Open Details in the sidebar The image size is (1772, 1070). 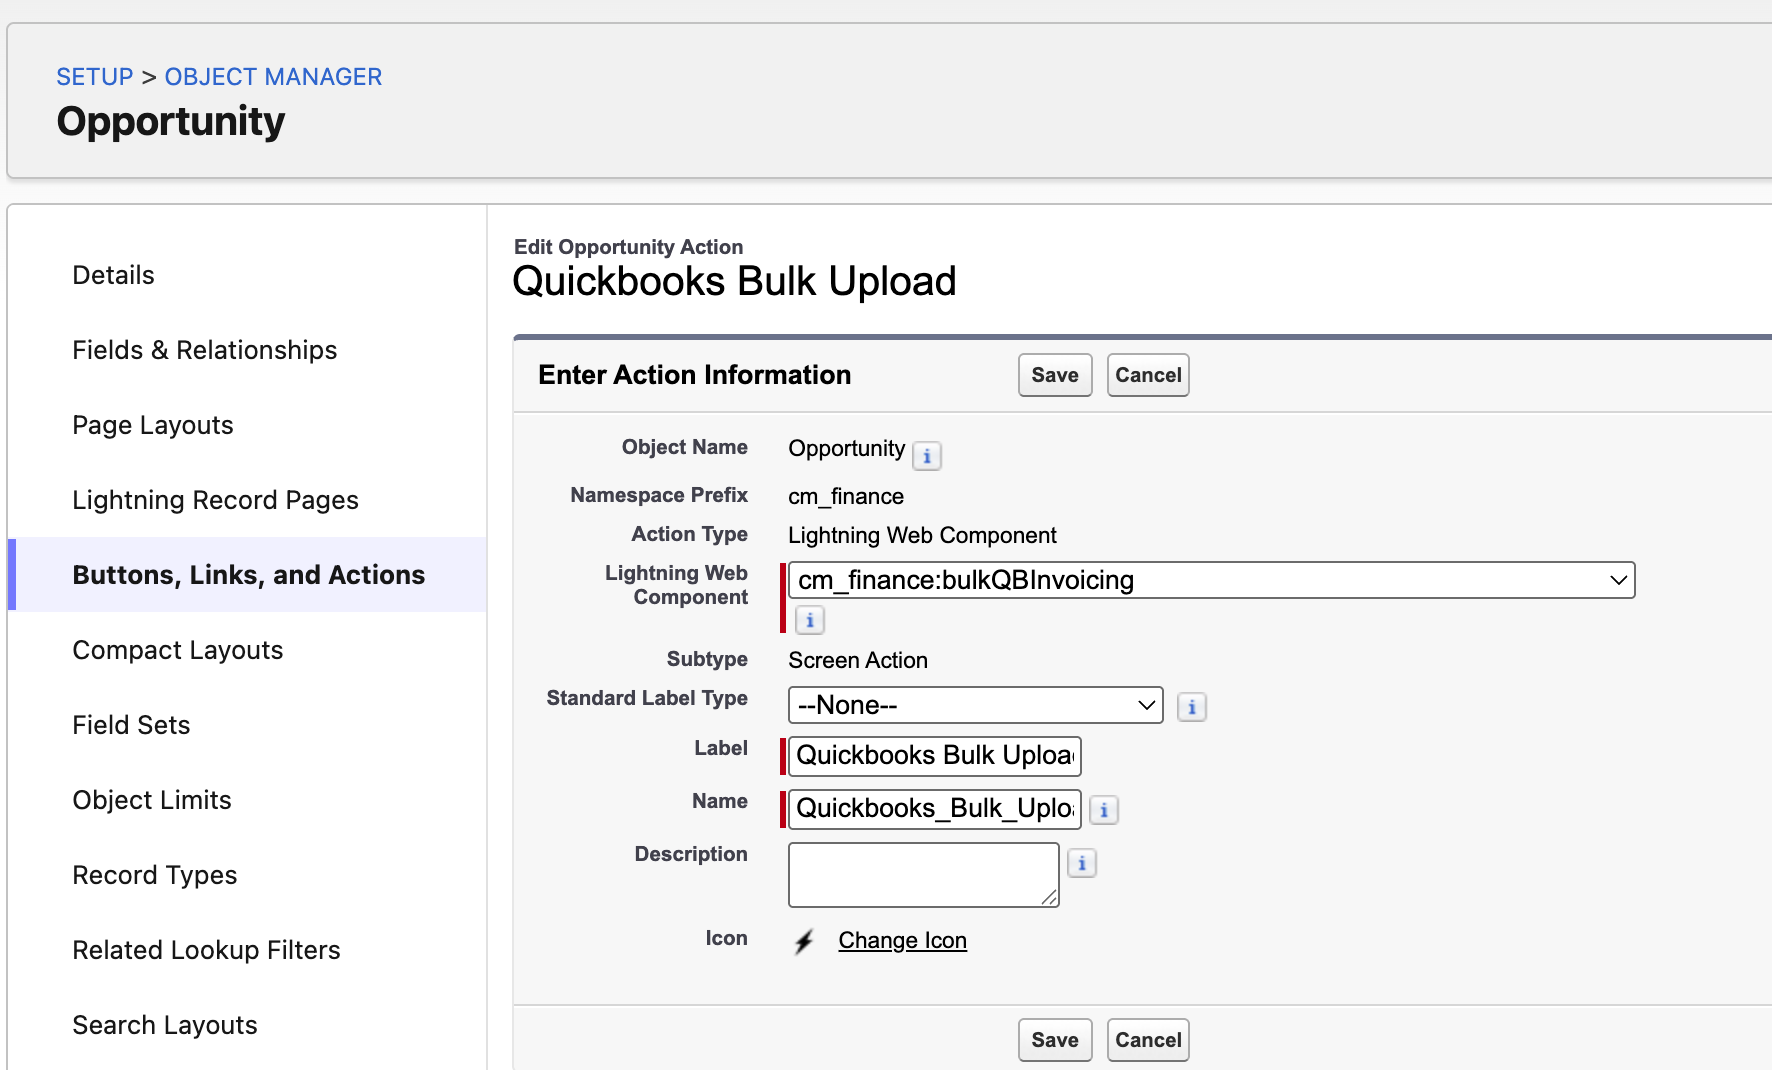pyautogui.click(x=113, y=275)
